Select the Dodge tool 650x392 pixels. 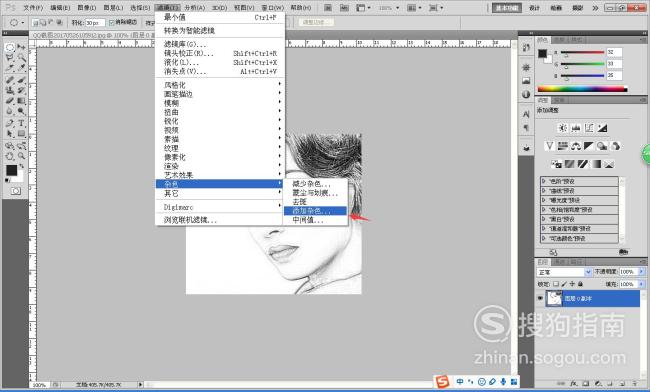pos(21,111)
